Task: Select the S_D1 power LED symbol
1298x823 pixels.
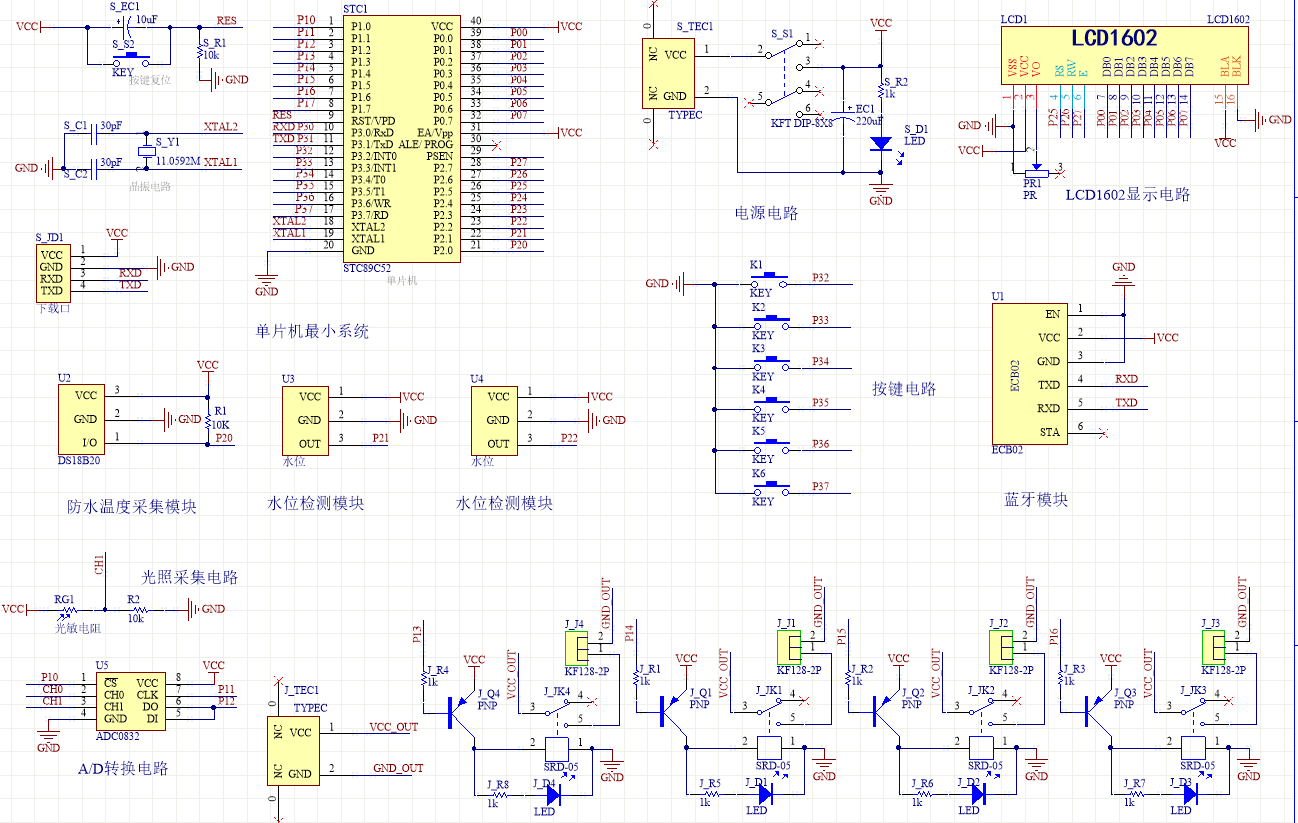Action: click(x=880, y=144)
